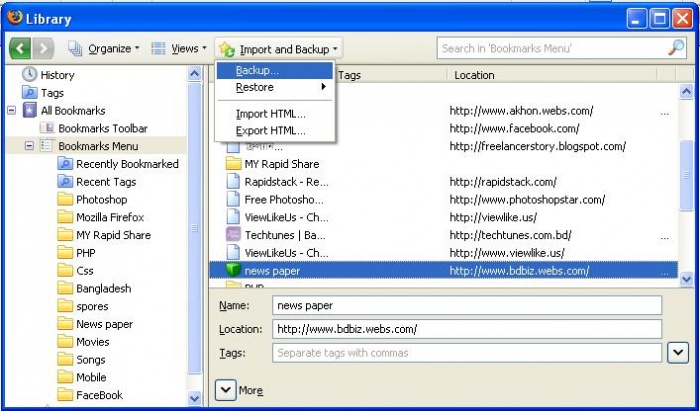Click the Import and Backup button
Screen dimensions: 700x411
(279, 49)
